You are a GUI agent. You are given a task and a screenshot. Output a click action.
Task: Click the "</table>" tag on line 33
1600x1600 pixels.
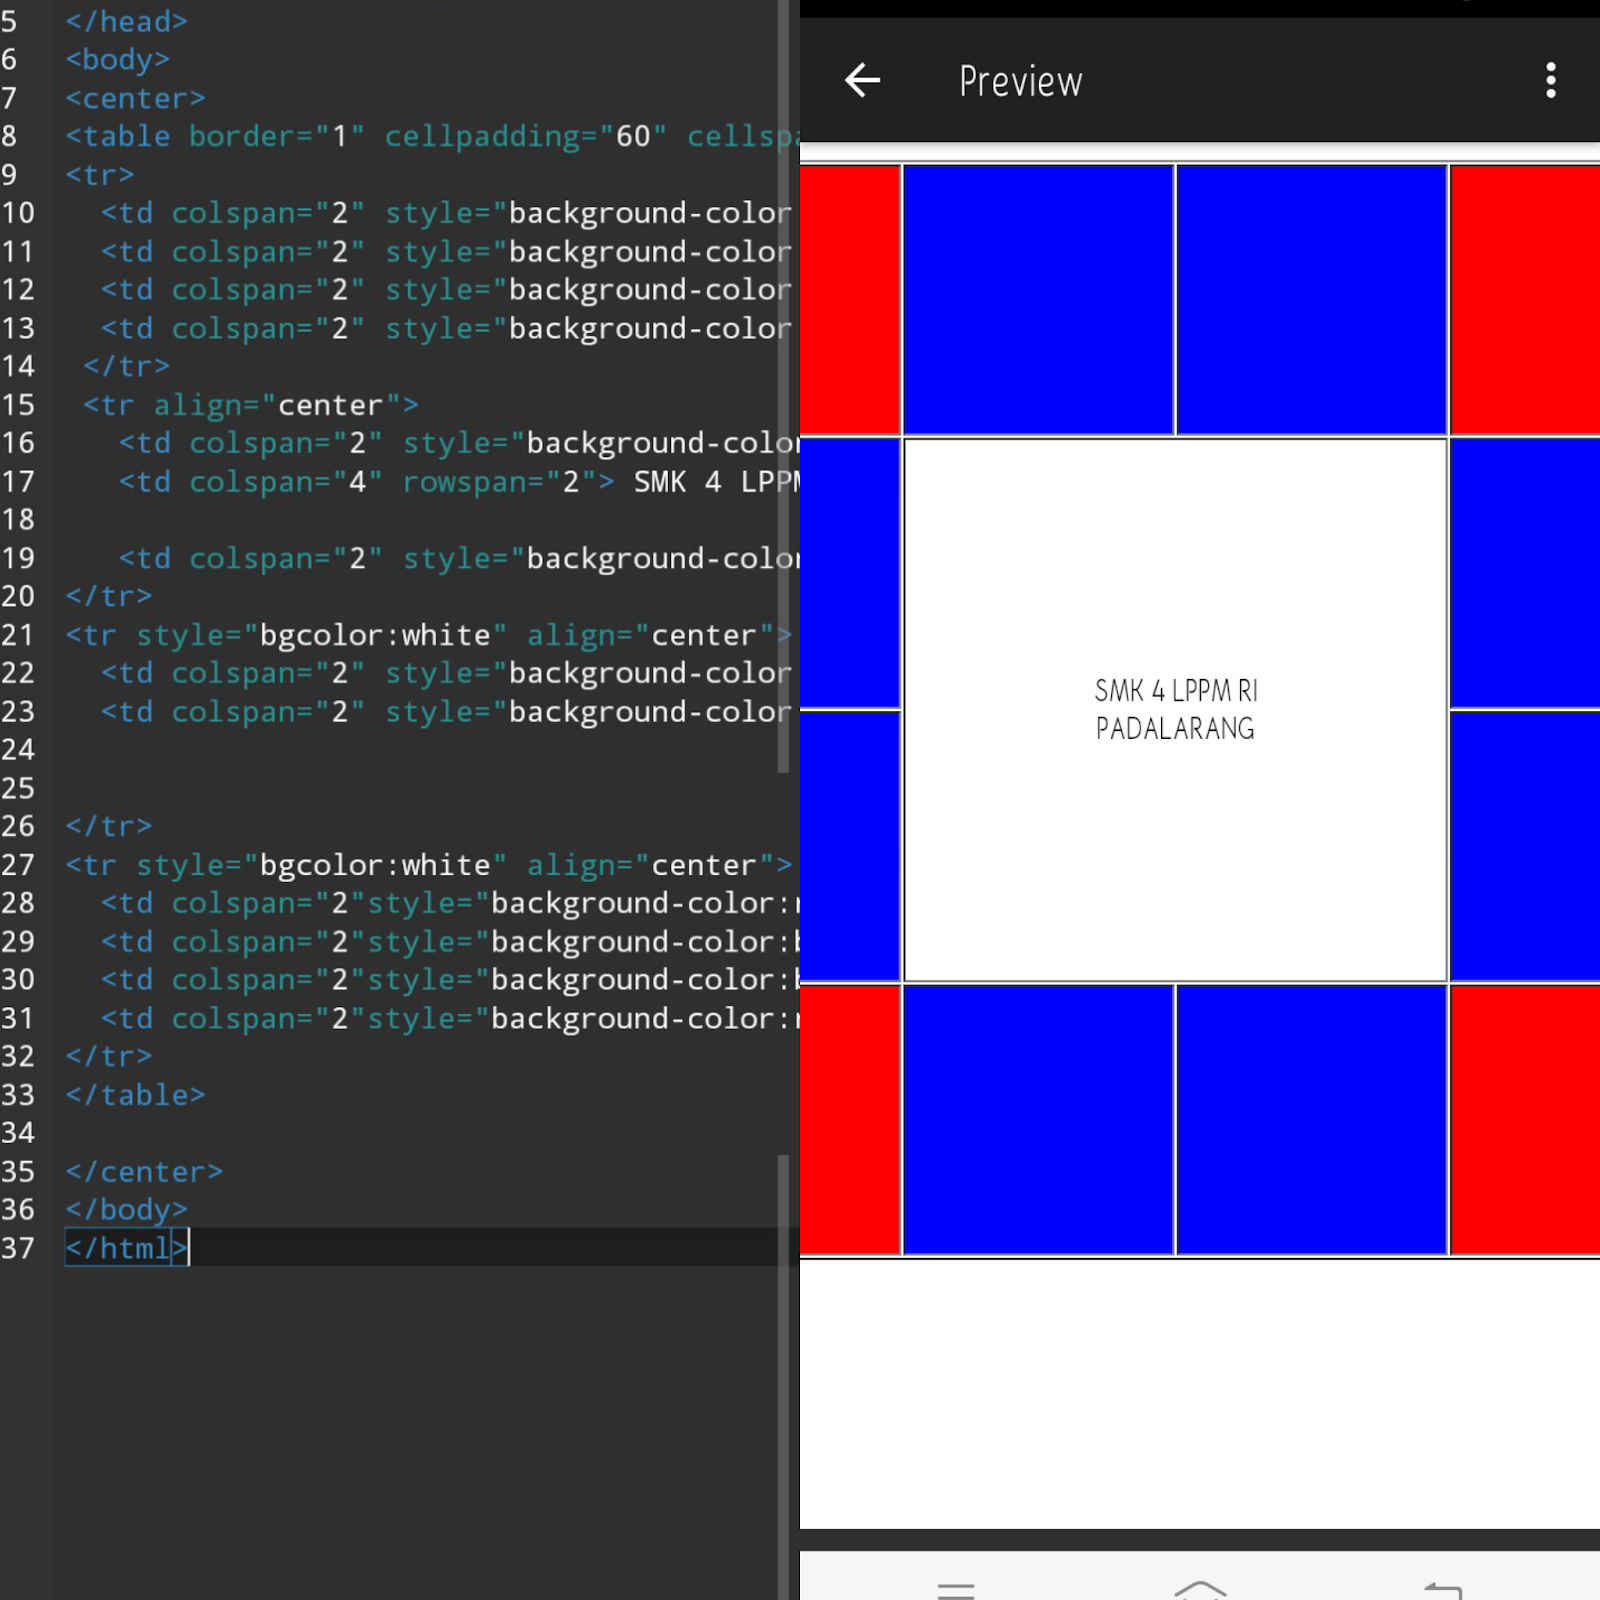pos(135,1095)
